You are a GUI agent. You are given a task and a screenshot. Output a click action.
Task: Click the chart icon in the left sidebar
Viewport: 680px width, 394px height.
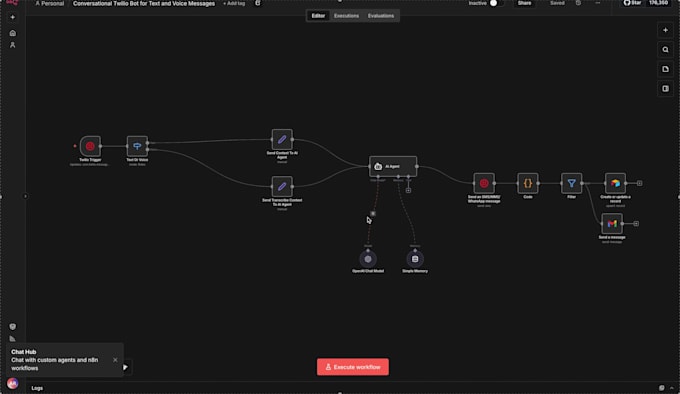tap(13, 339)
